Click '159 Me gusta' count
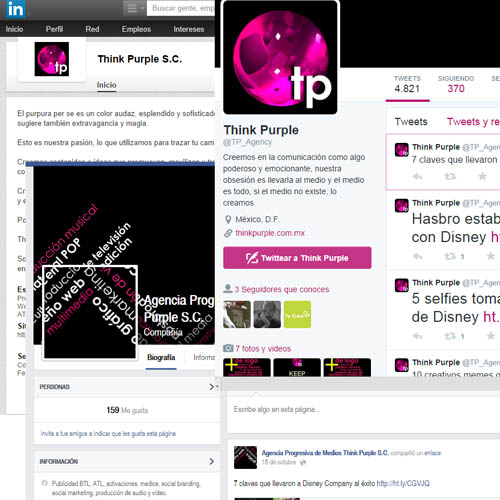500x500 pixels. (x=127, y=410)
